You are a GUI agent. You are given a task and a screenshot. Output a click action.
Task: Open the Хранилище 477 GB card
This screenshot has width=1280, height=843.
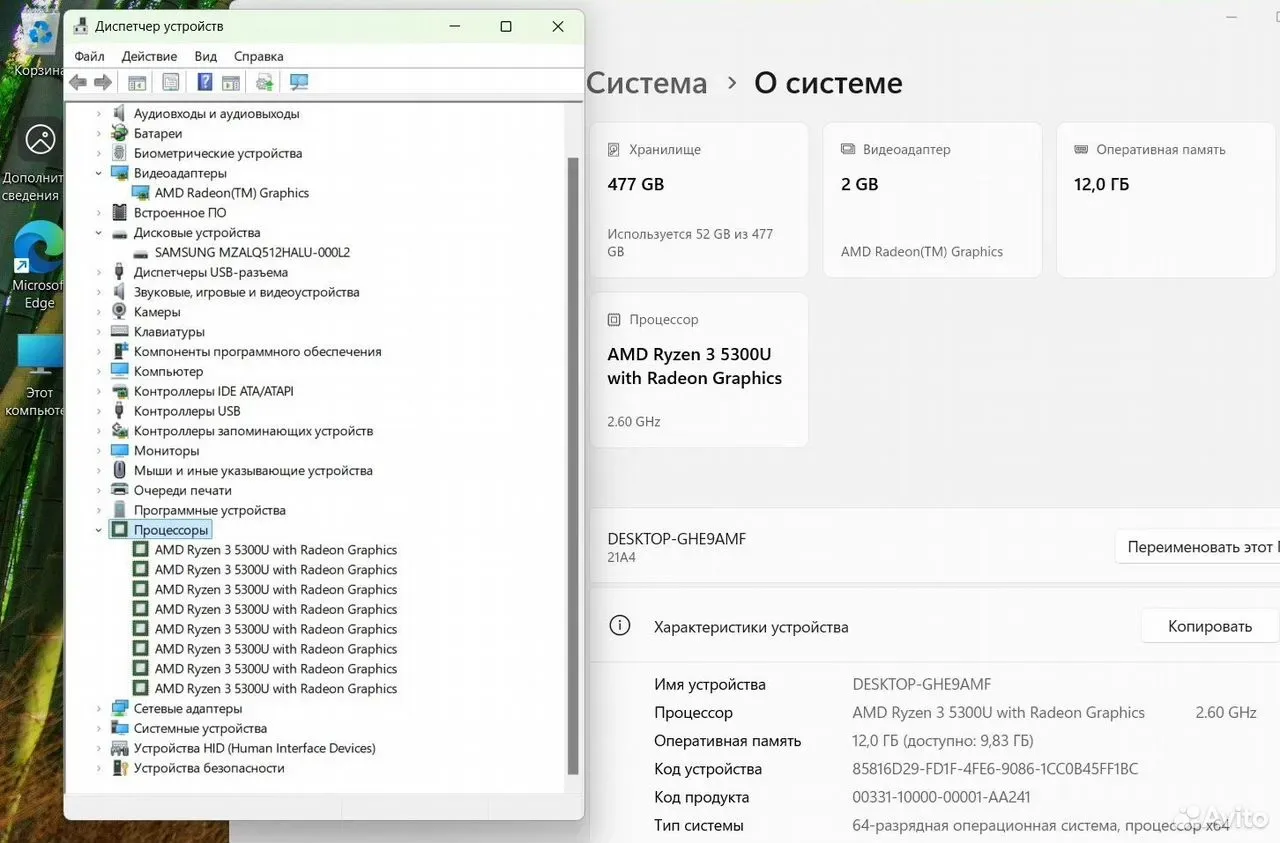(699, 200)
